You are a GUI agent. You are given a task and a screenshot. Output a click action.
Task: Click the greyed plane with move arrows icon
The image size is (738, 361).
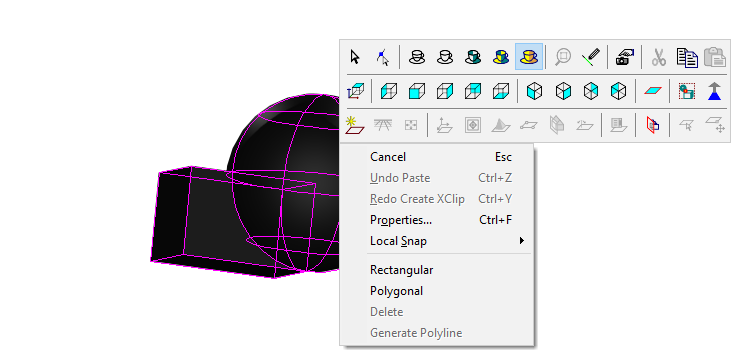(x=714, y=125)
